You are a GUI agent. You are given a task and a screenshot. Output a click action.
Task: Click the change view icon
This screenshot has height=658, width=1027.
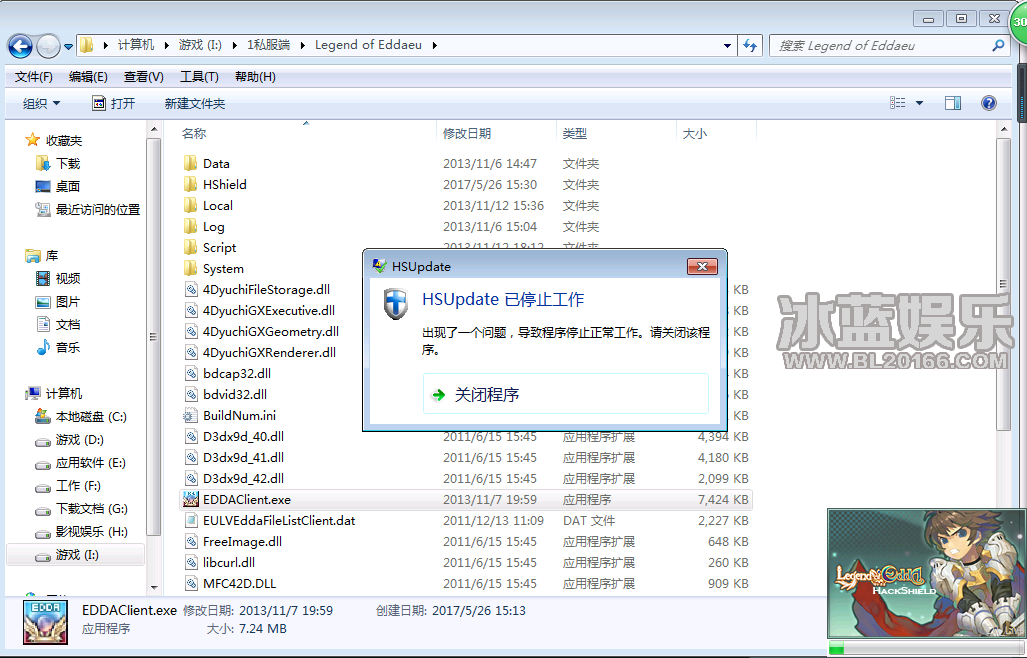[897, 103]
